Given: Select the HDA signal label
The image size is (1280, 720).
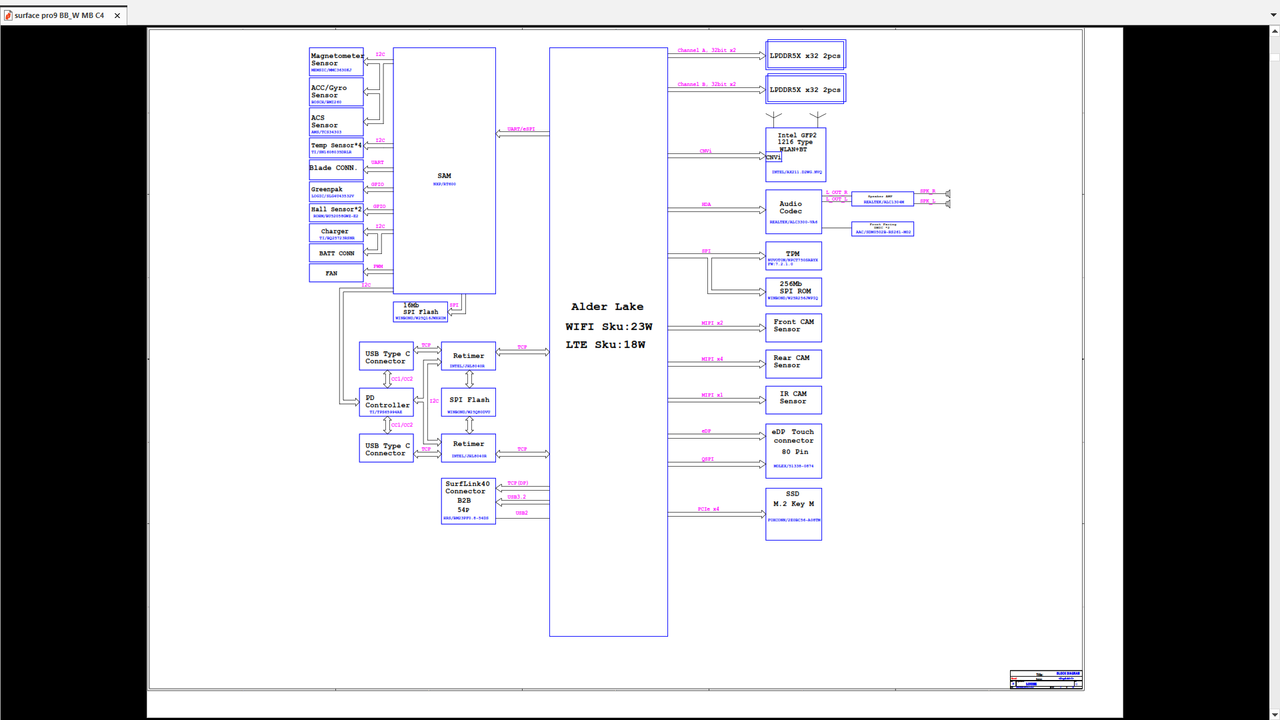Looking at the screenshot, I should point(707,205).
